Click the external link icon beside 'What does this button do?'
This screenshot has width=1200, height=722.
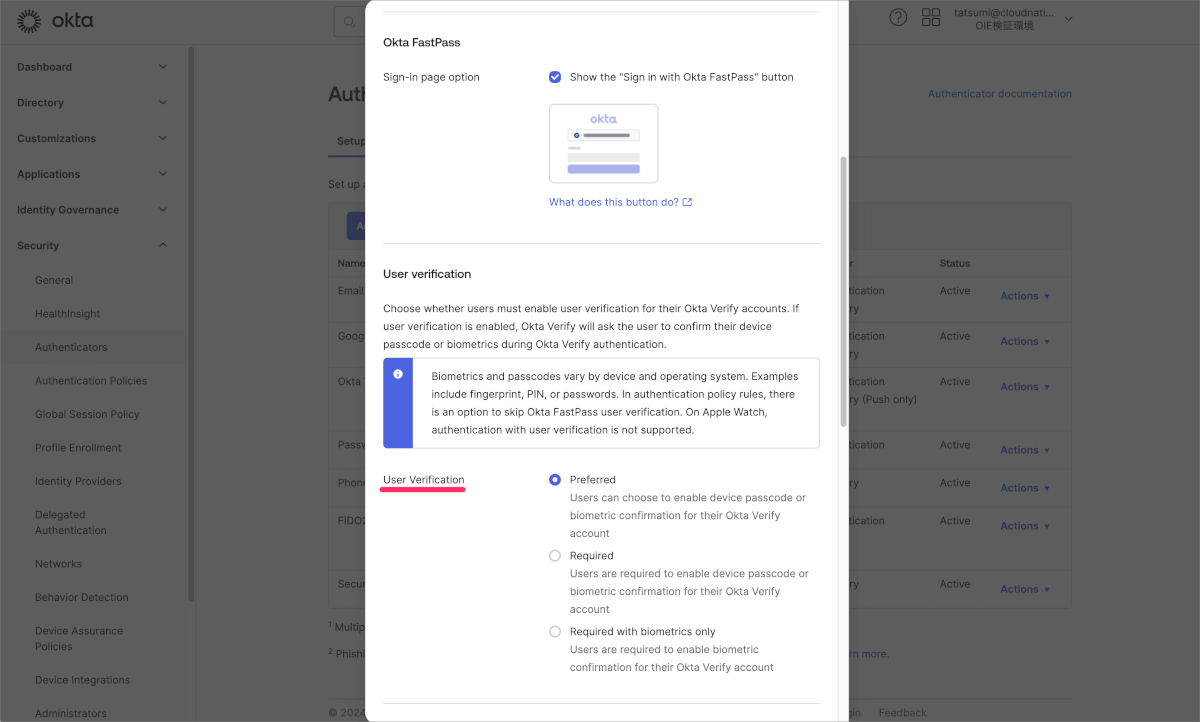(x=687, y=202)
